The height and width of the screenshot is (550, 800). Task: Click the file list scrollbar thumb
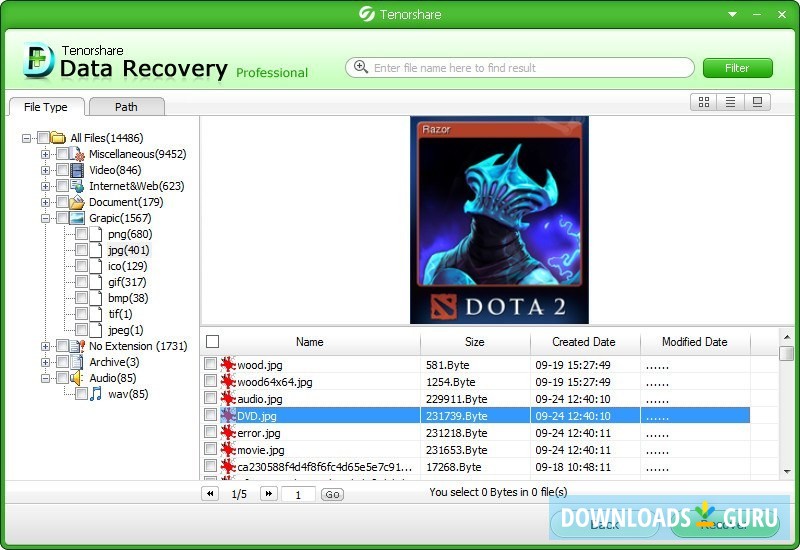tap(787, 353)
